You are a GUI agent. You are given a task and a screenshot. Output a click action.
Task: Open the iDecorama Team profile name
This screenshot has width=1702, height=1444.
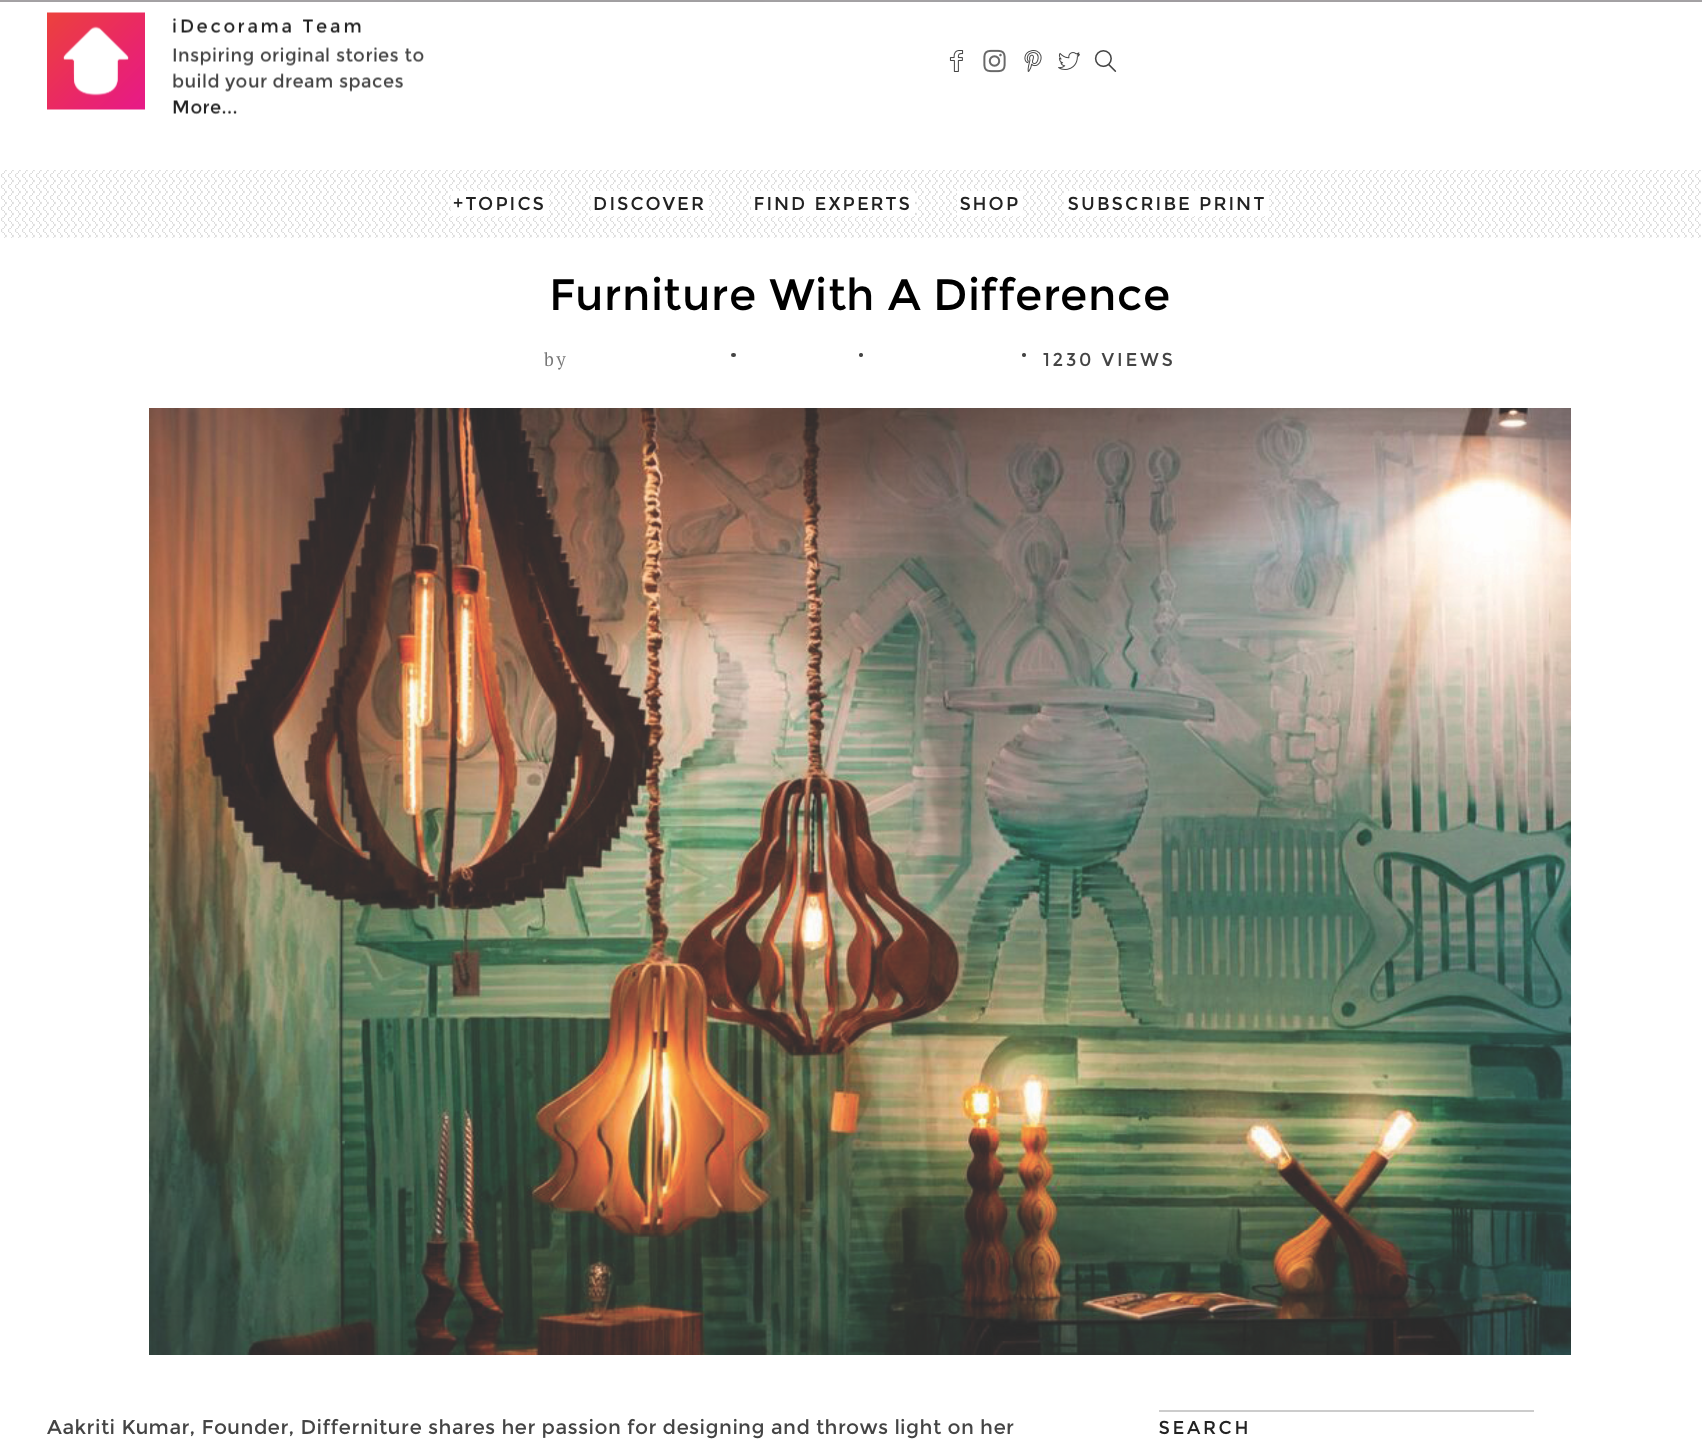(x=267, y=26)
